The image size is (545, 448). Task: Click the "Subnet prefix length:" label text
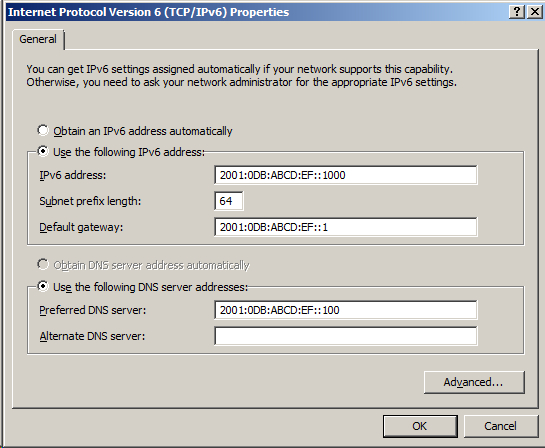pos(90,201)
